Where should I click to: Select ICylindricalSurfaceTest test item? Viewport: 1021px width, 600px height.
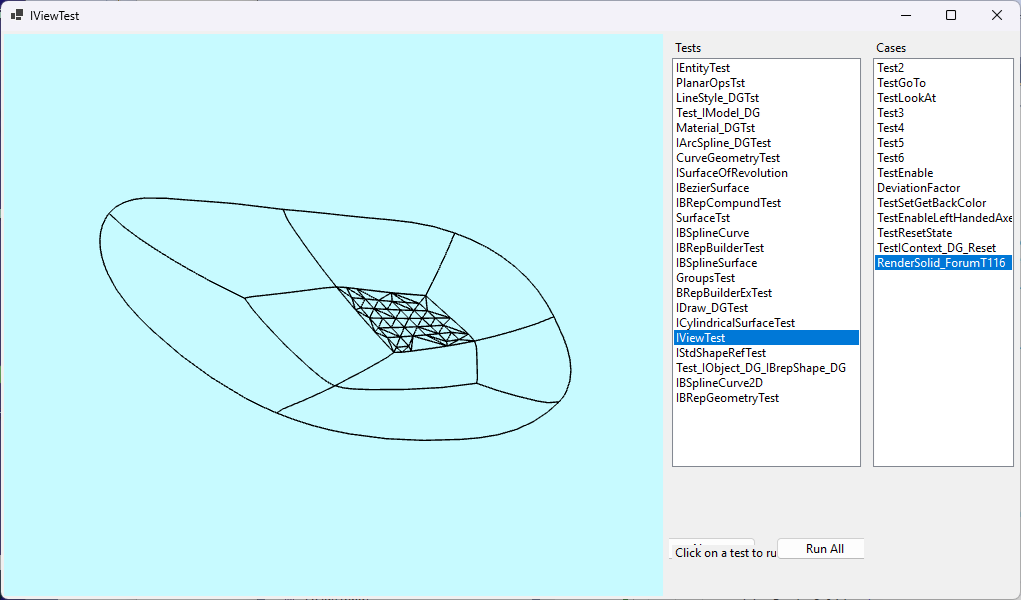tap(735, 323)
